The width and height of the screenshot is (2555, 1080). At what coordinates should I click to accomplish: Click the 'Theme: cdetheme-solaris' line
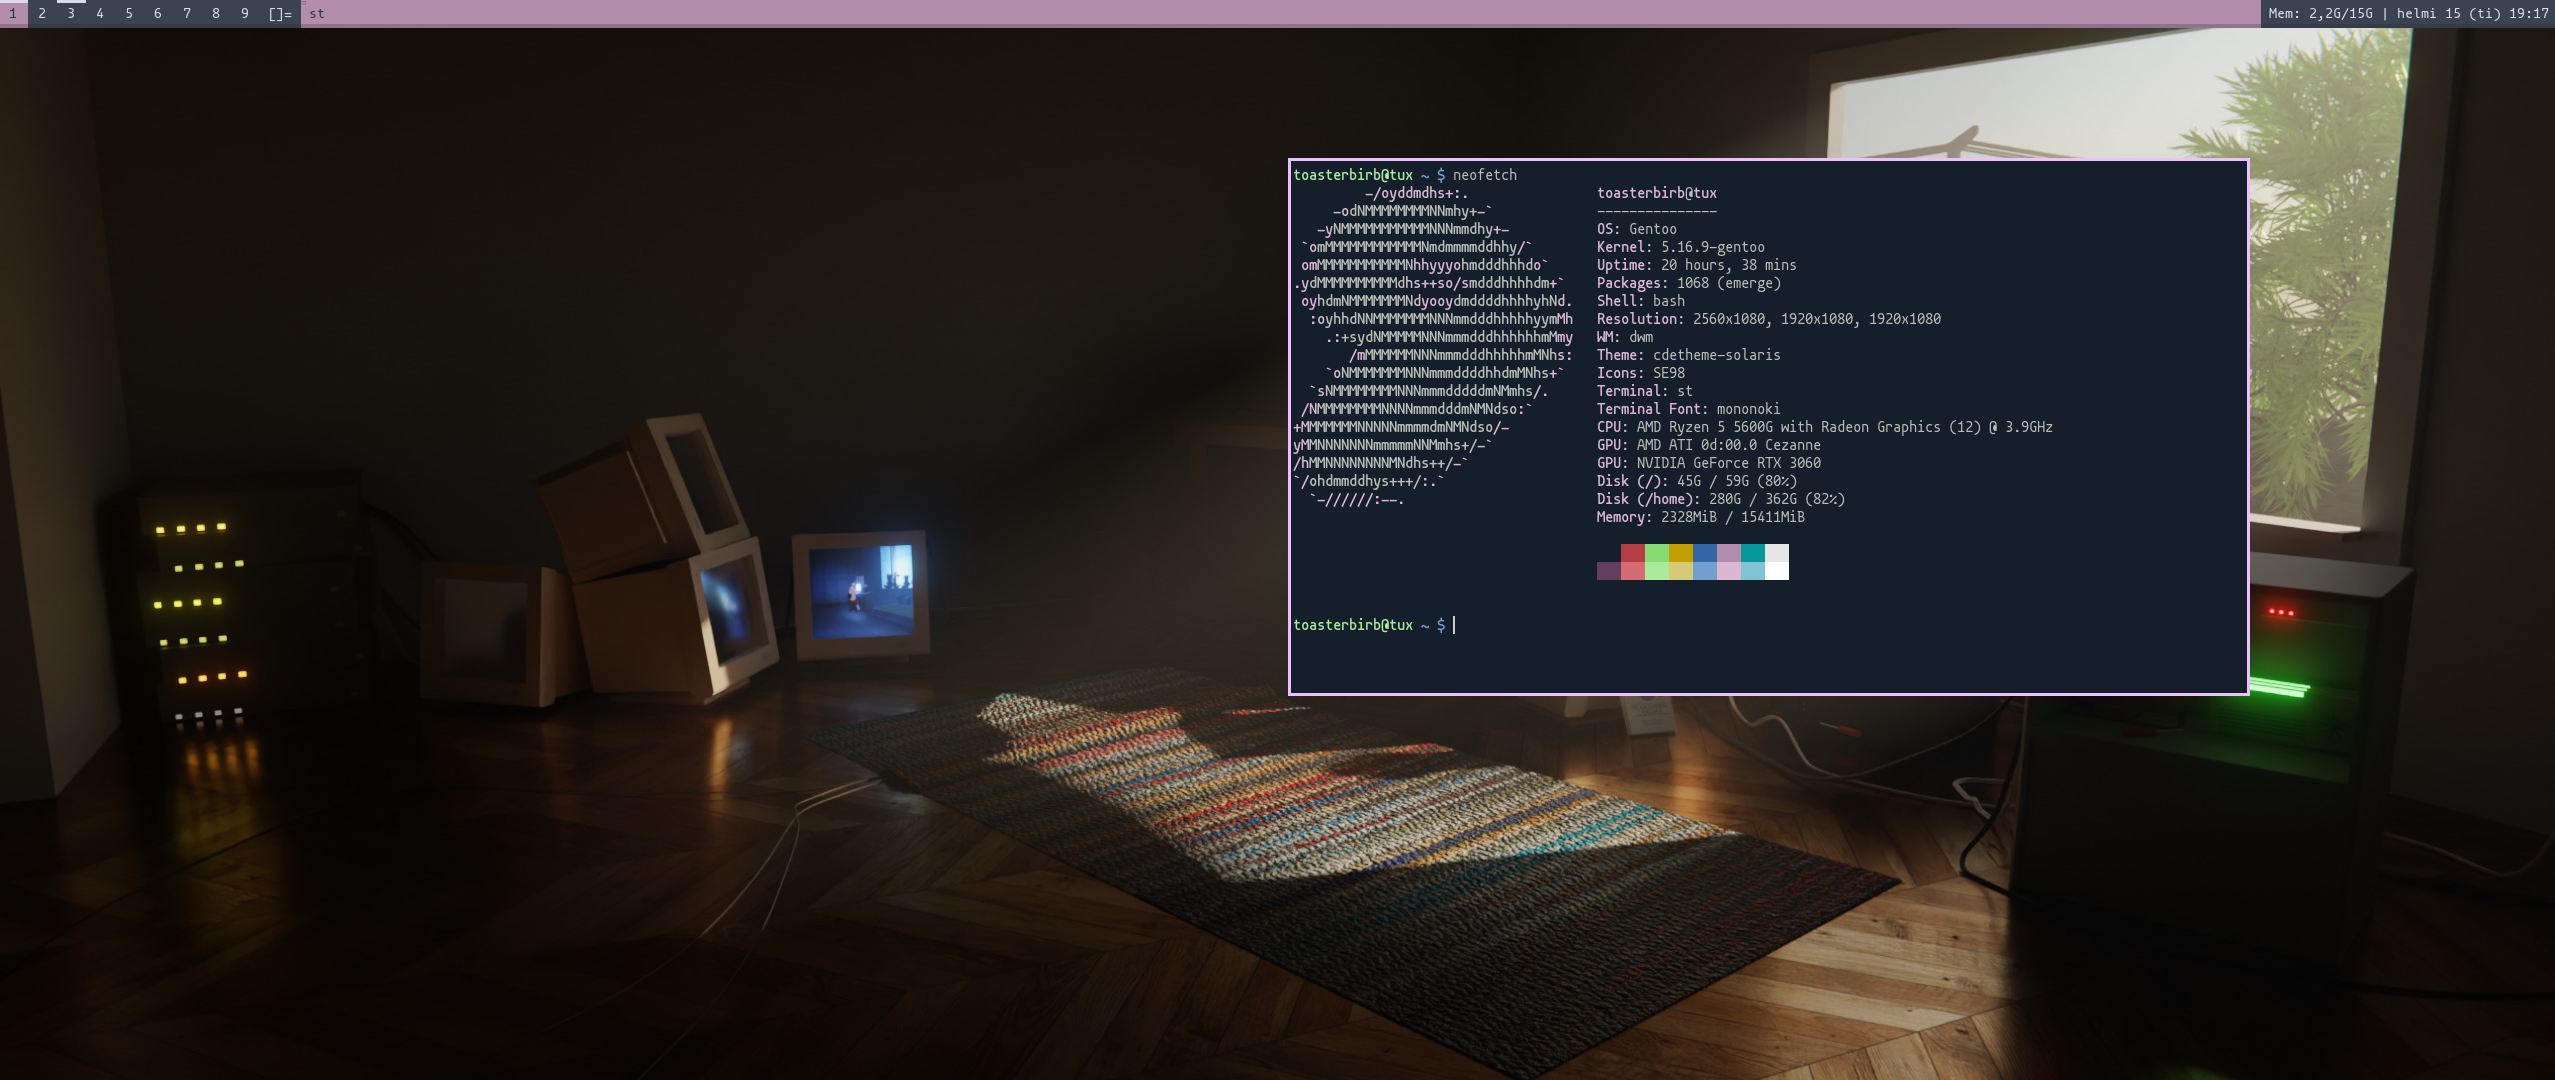click(x=1689, y=355)
